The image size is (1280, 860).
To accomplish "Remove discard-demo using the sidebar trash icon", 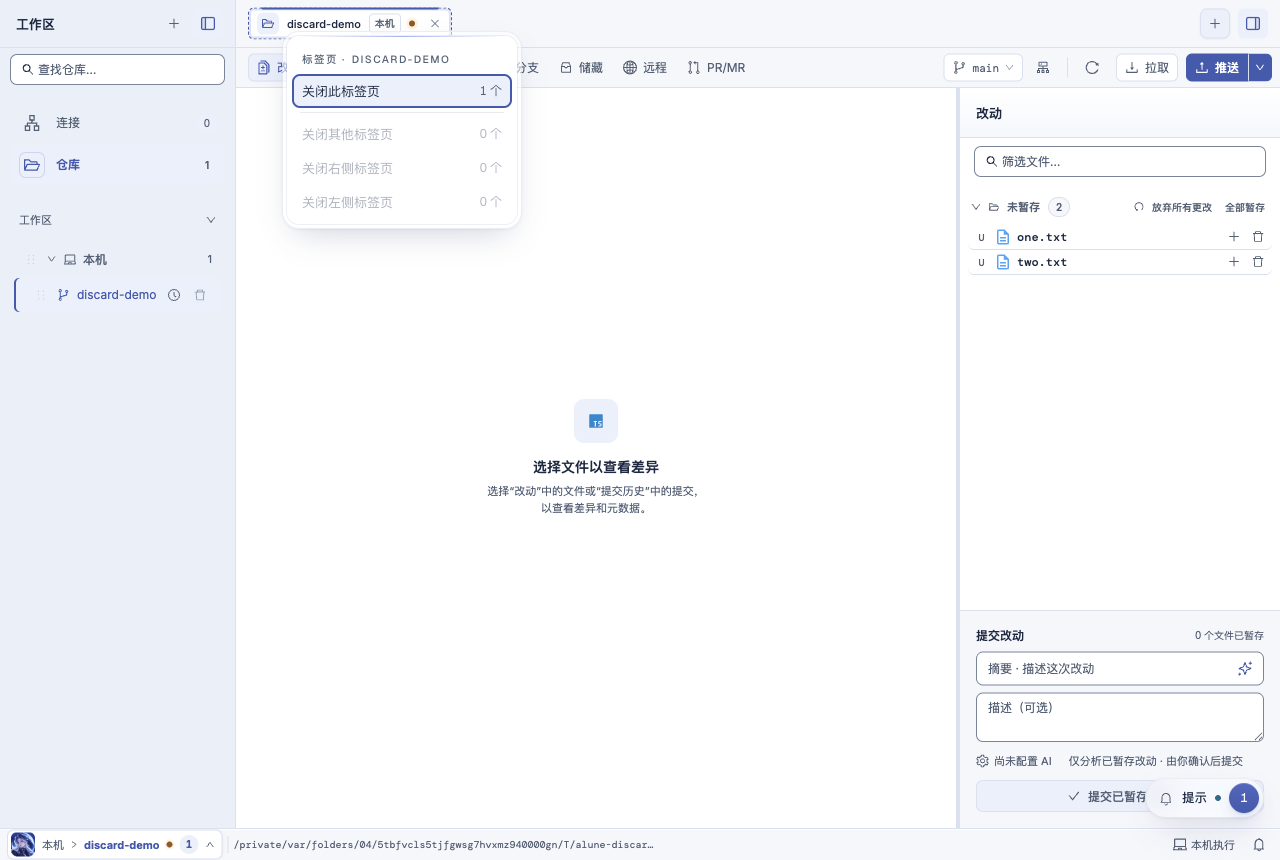I will pyautogui.click(x=200, y=295).
